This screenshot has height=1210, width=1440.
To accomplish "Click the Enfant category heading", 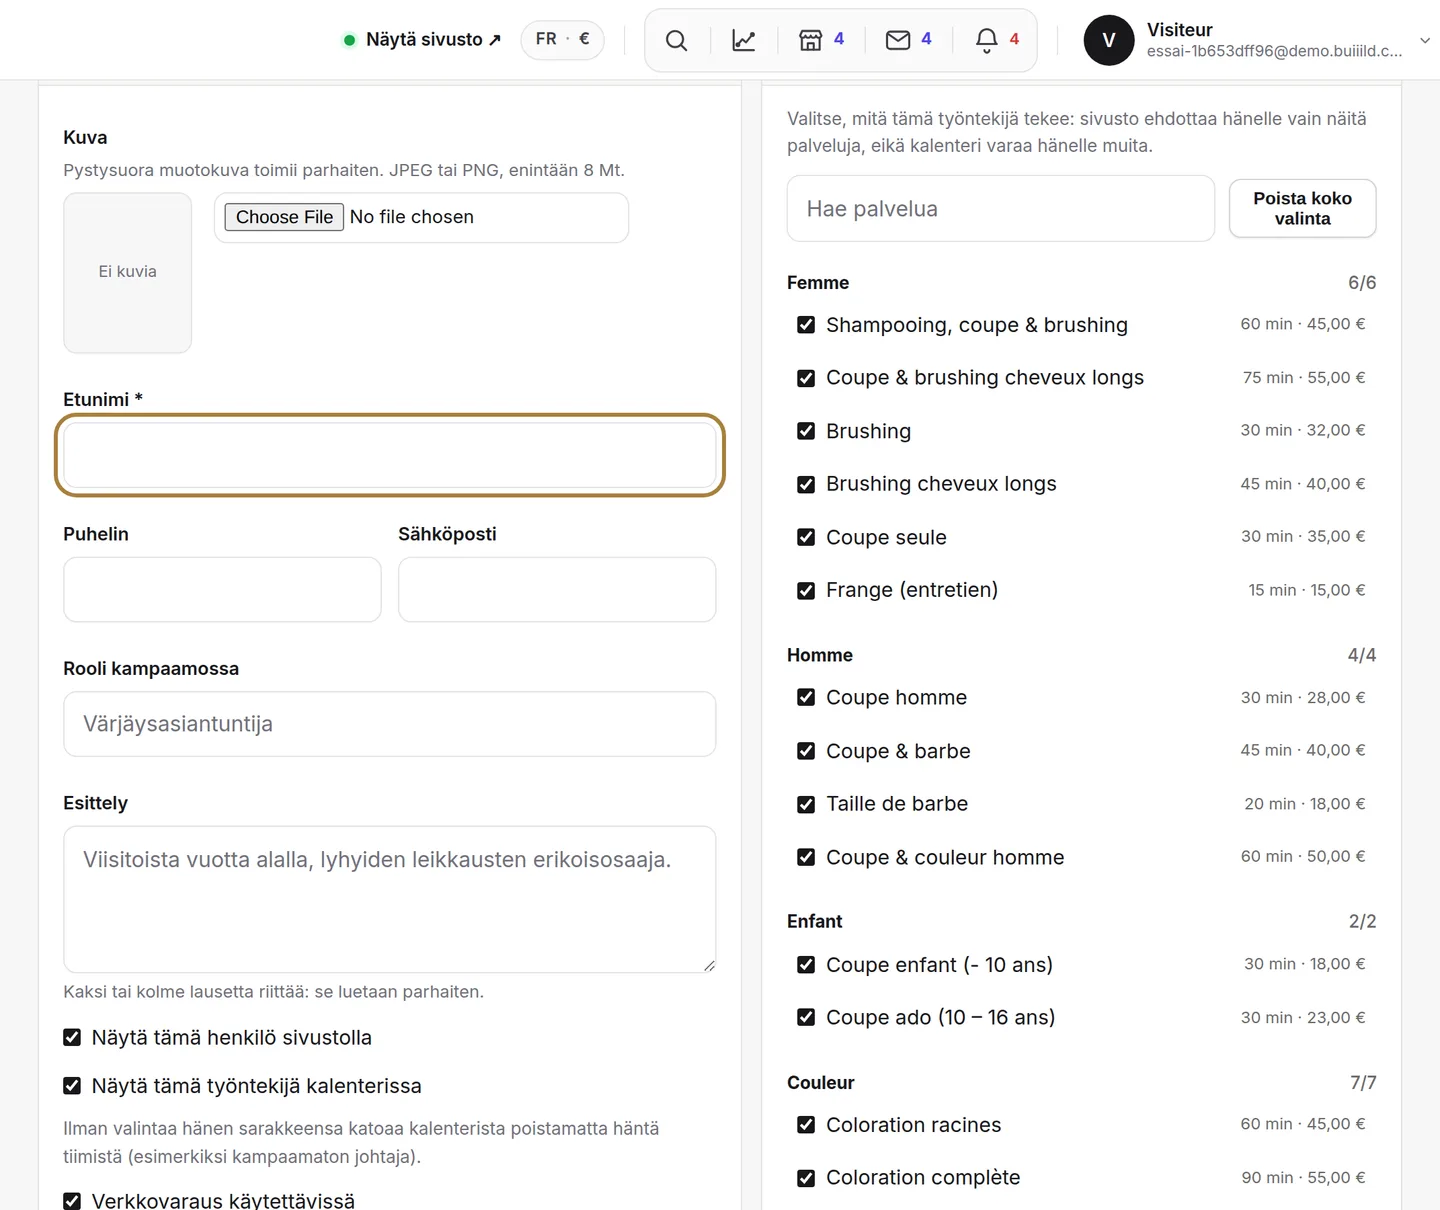I will point(815,921).
